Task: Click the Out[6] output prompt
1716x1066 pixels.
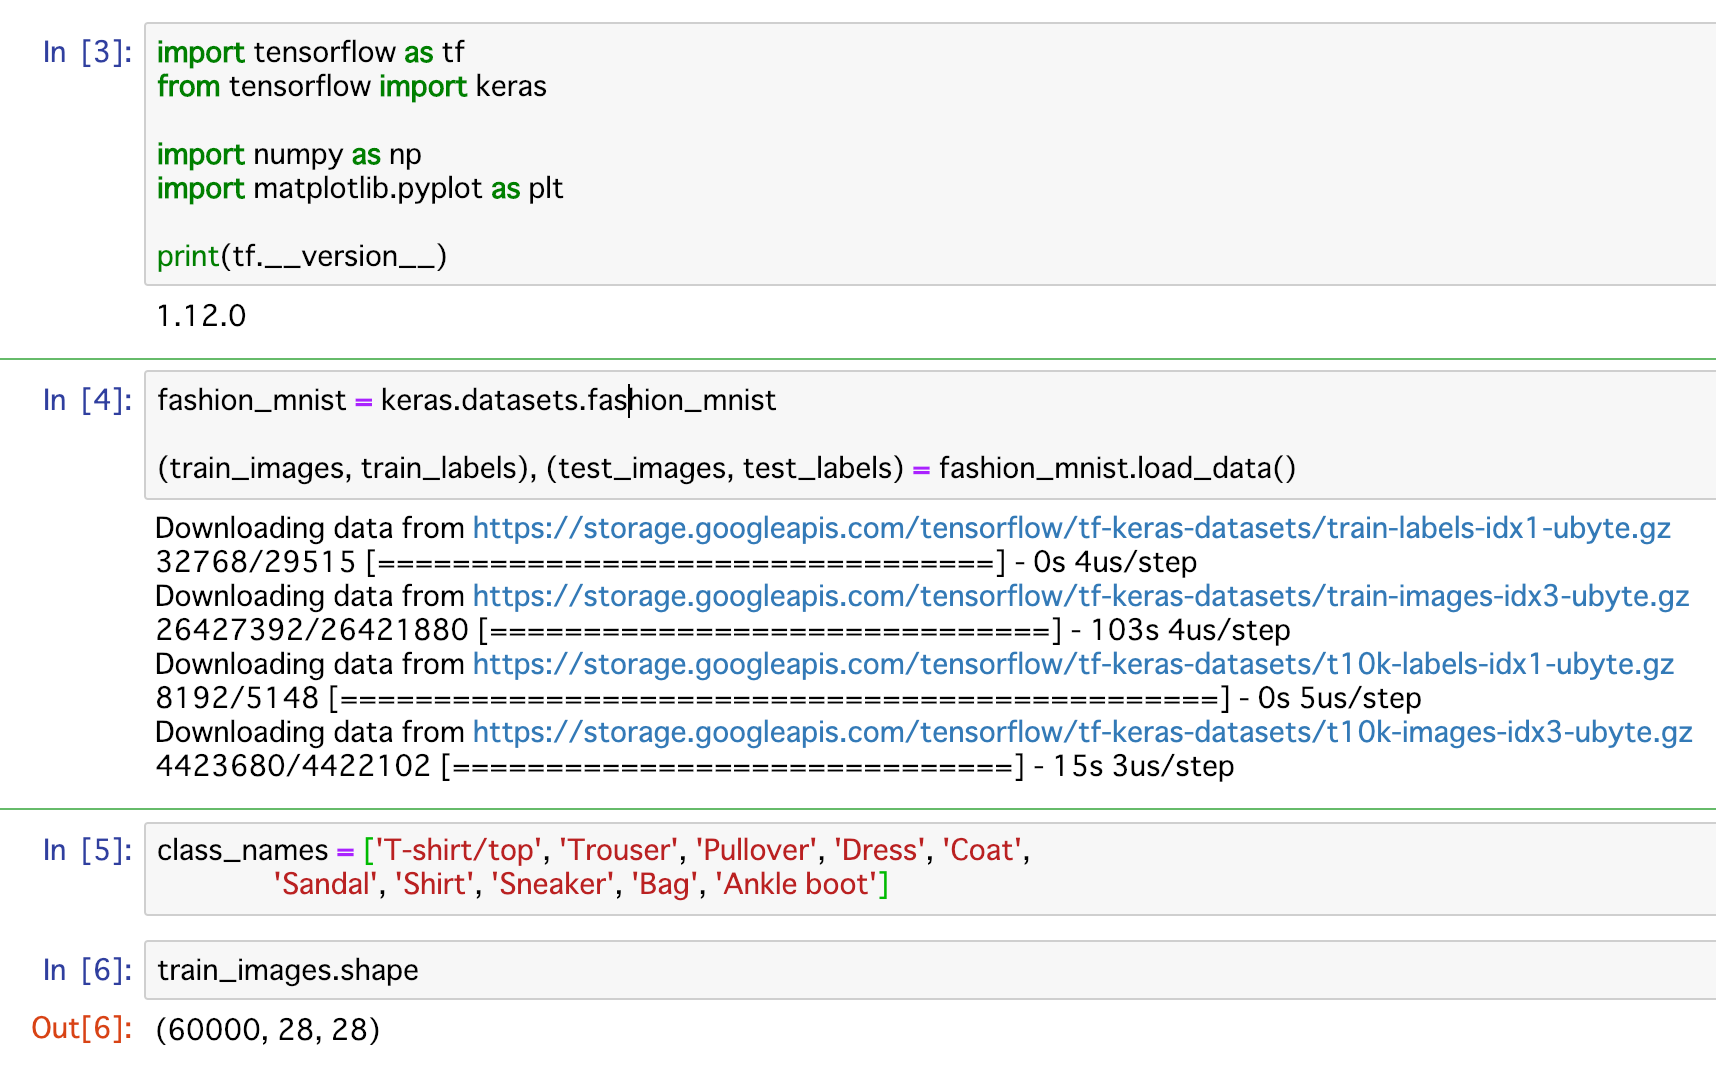Action: 82,1028
